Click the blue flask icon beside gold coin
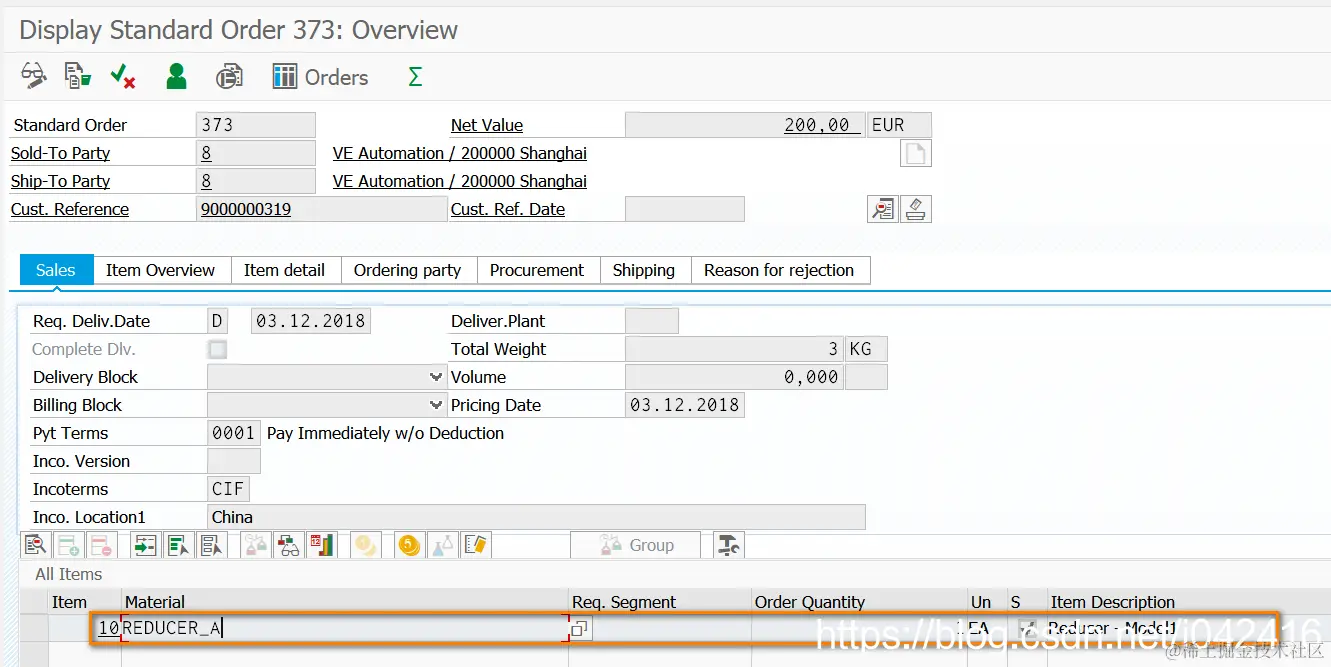 [442, 545]
